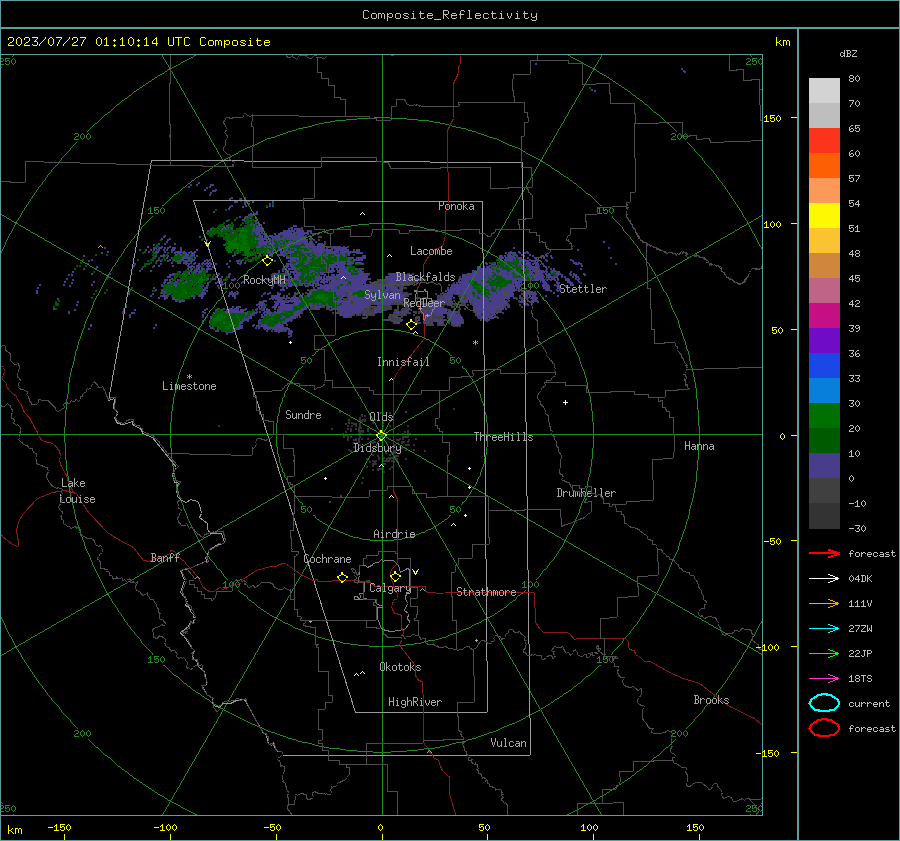Click the RockyMH label
This screenshot has width=900, height=841.
(x=264, y=280)
